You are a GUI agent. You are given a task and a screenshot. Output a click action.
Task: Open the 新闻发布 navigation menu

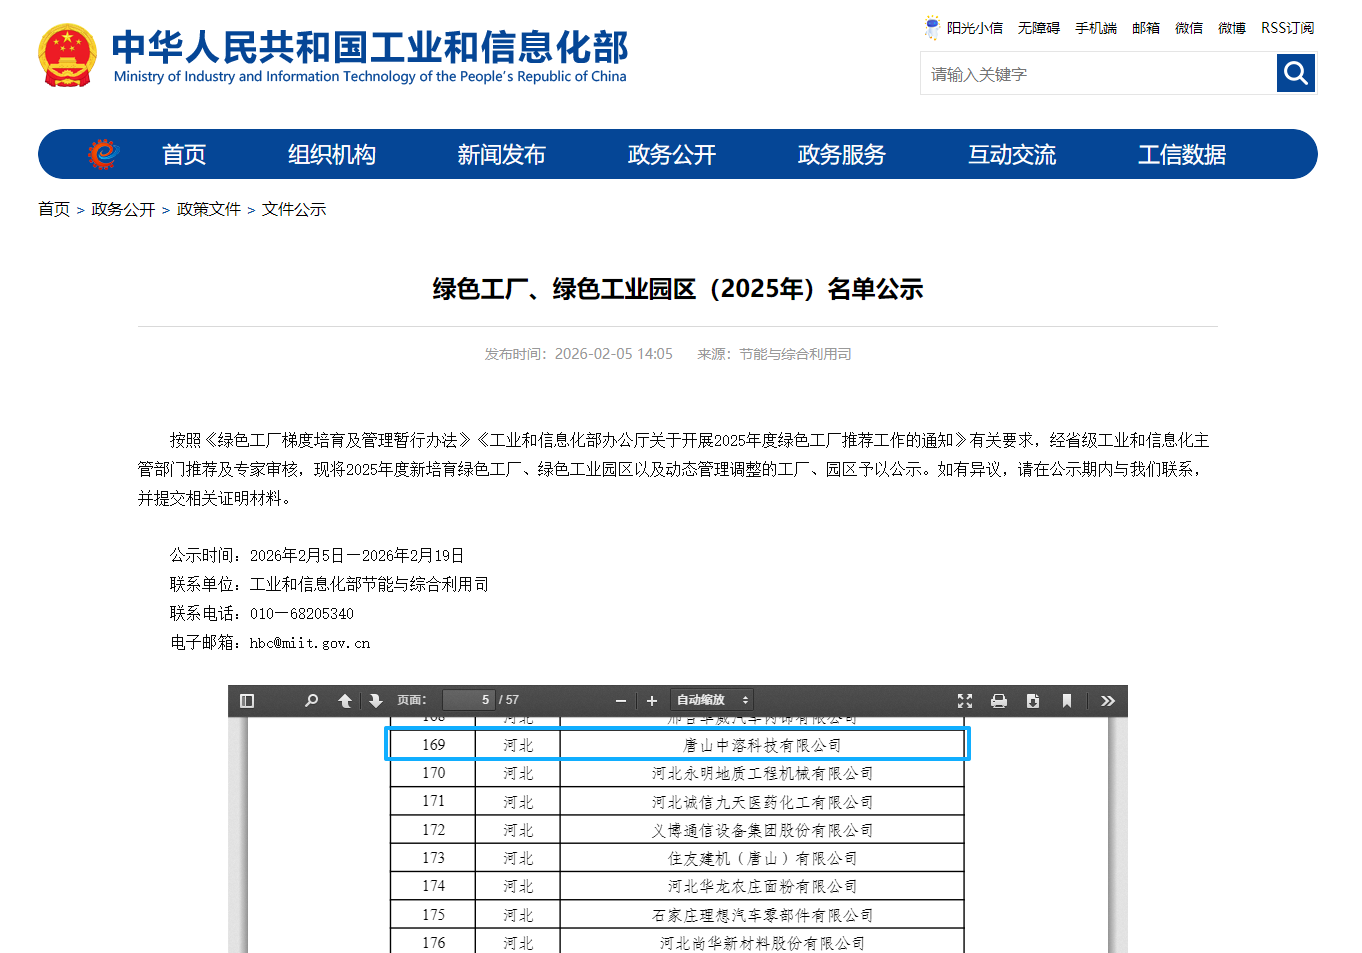501,155
